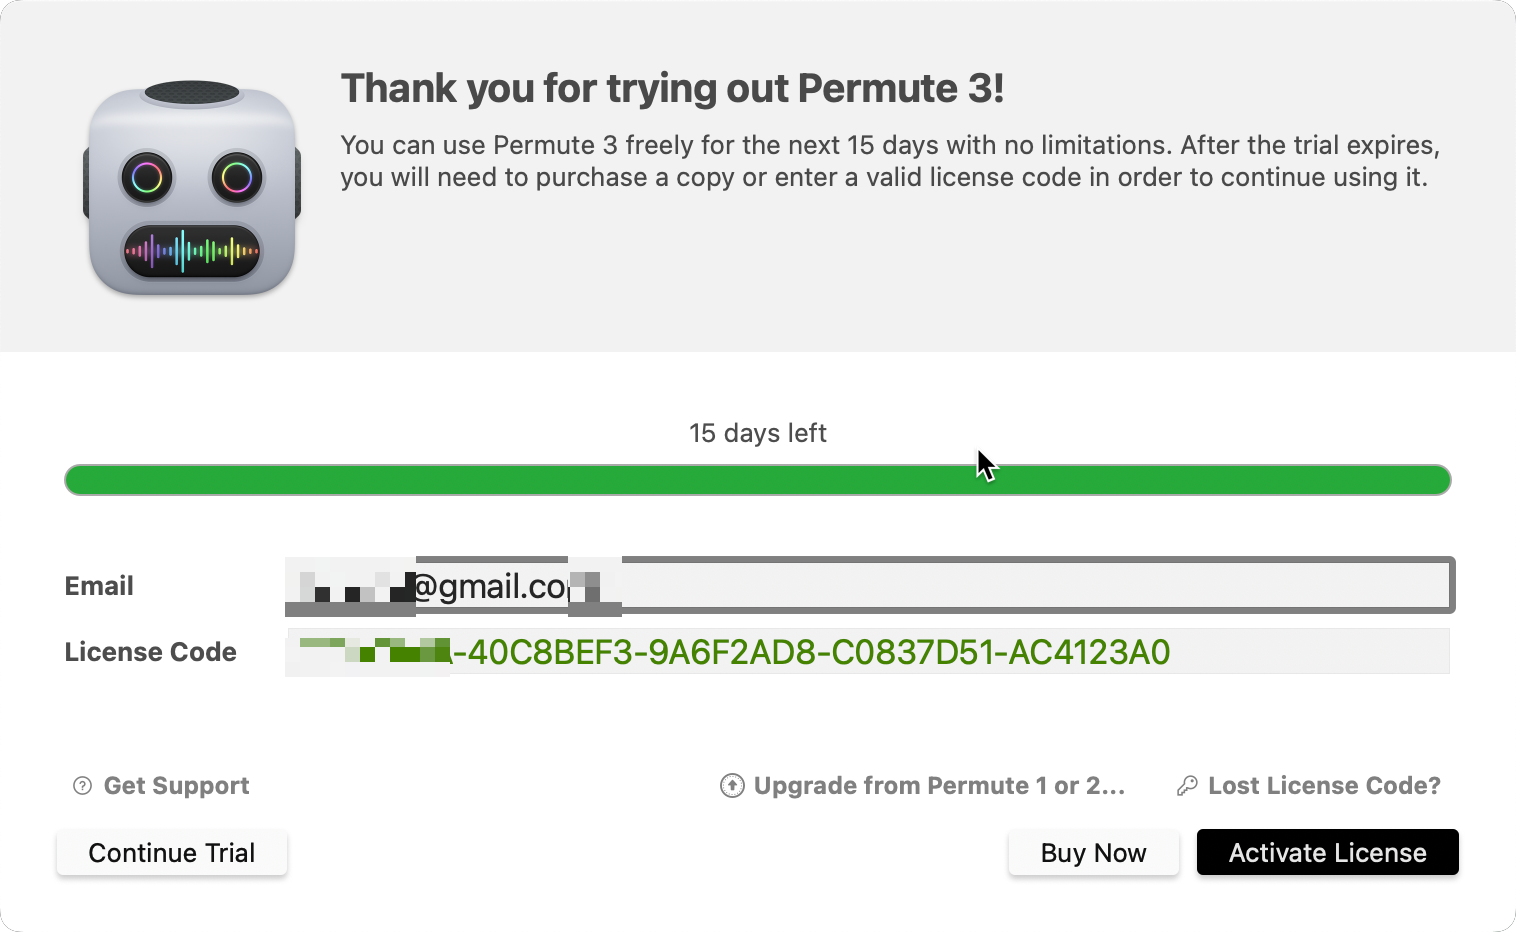Click the robot's colorful waveform mouth
The image size is (1516, 932).
(x=192, y=251)
